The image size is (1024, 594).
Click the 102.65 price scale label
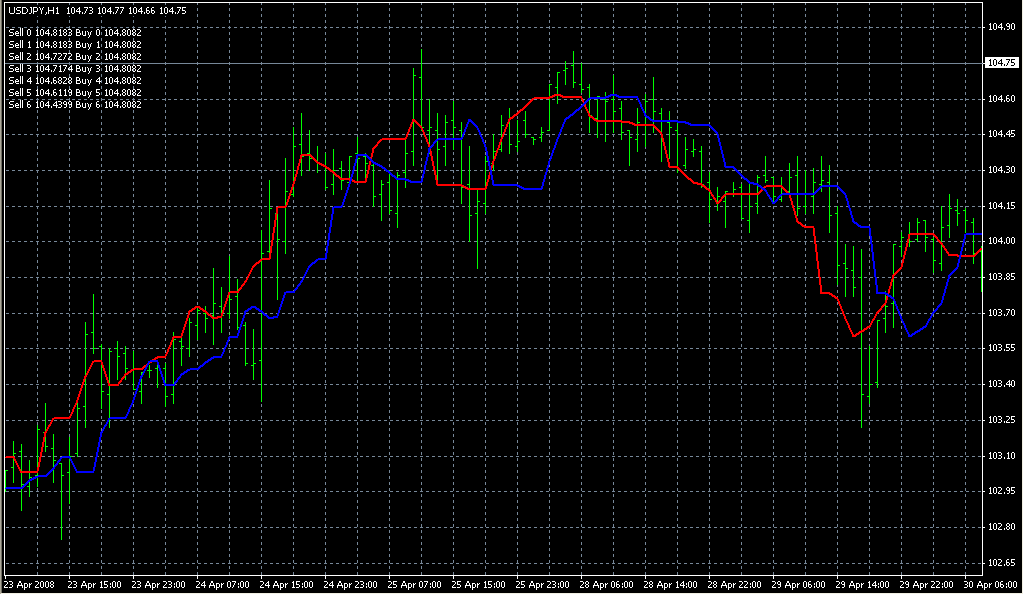click(1001, 563)
